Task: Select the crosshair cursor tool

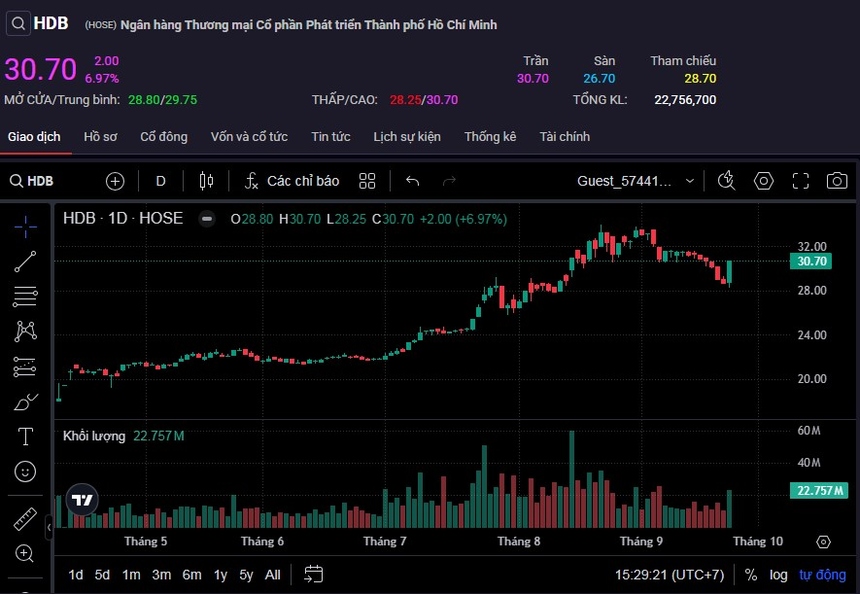Action: click(25, 226)
